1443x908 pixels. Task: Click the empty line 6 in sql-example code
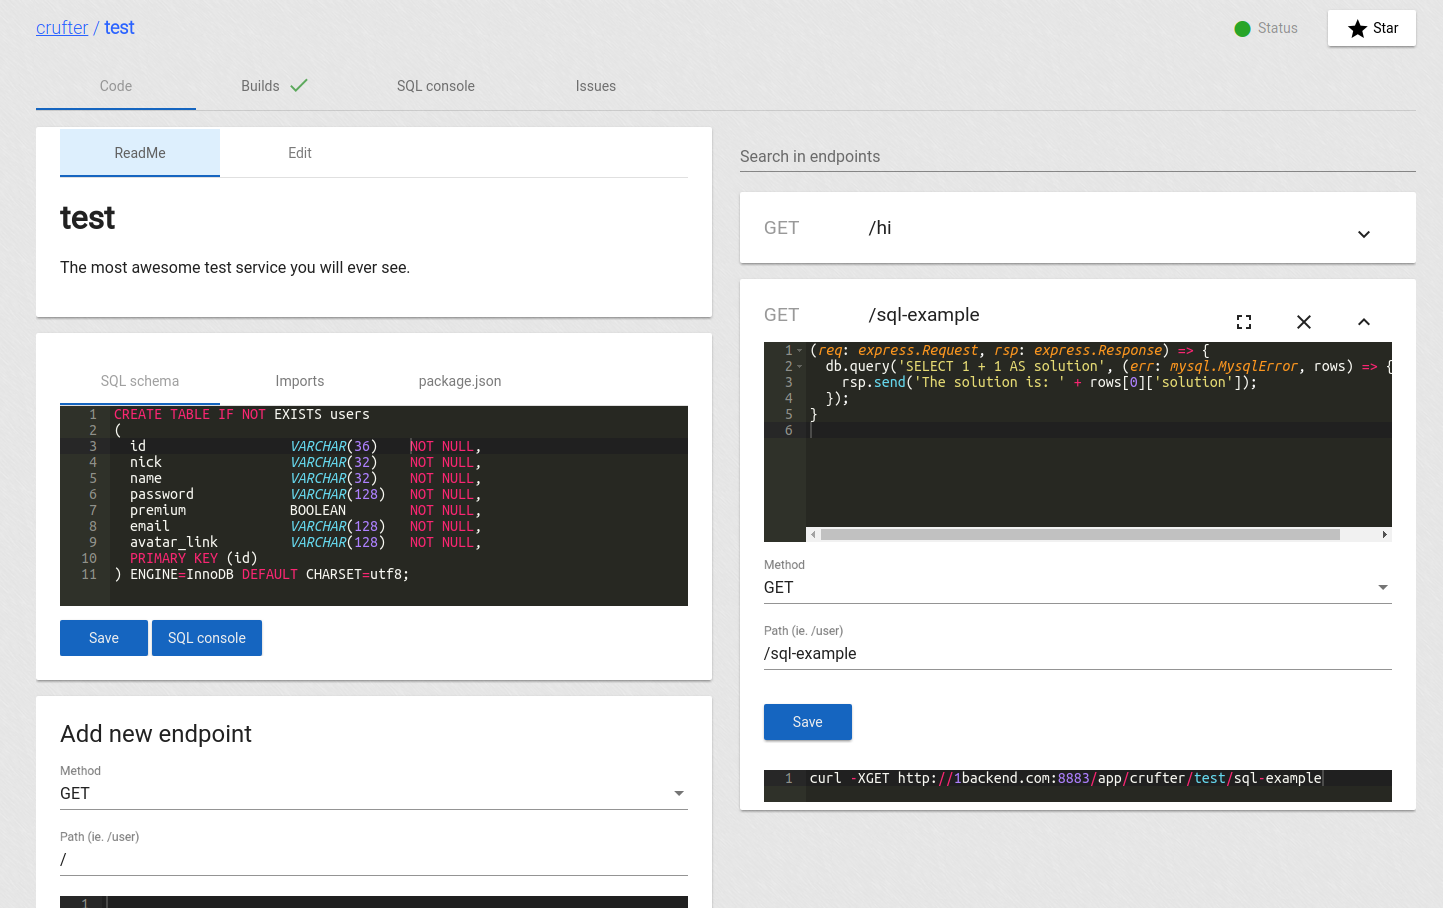[x=1100, y=431]
